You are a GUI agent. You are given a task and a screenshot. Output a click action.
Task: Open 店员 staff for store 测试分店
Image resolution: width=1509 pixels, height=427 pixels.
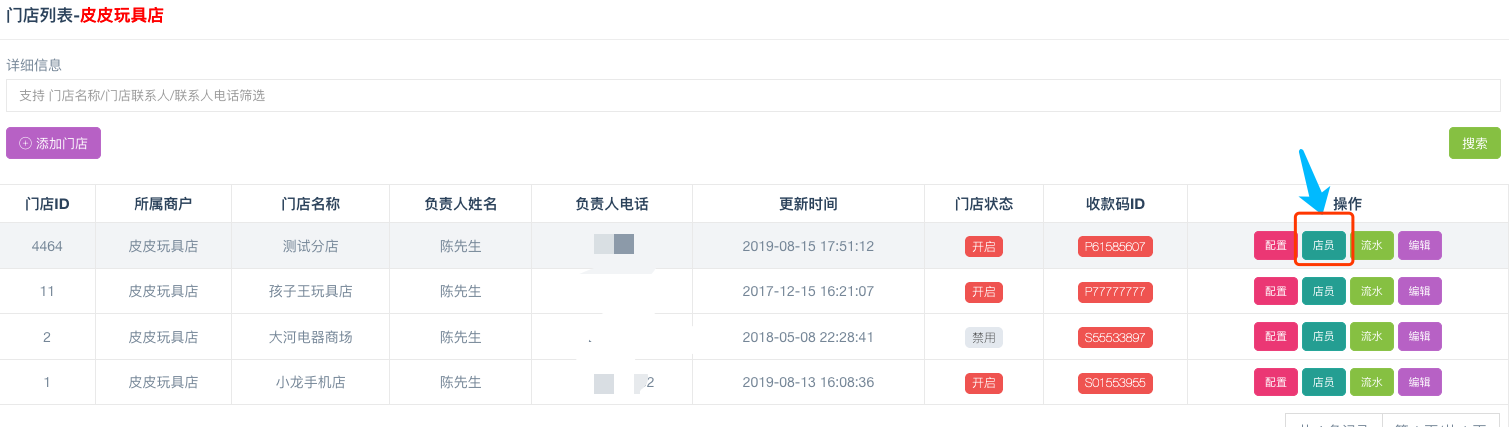(1323, 245)
